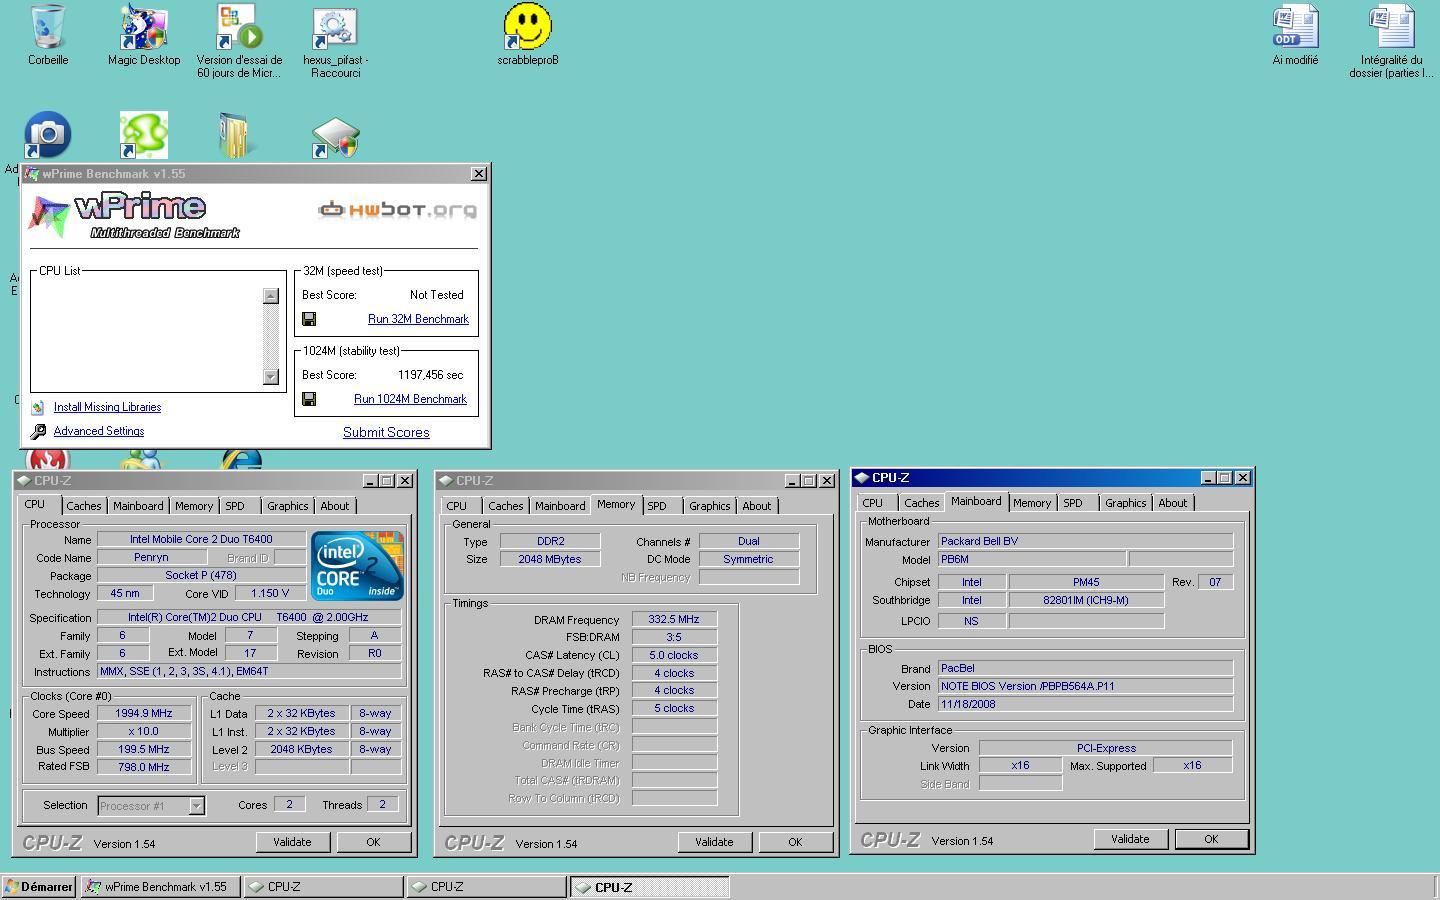Click the Advanced Settings wrench icon
This screenshot has height=900, width=1440.
[x=38, y=431]
